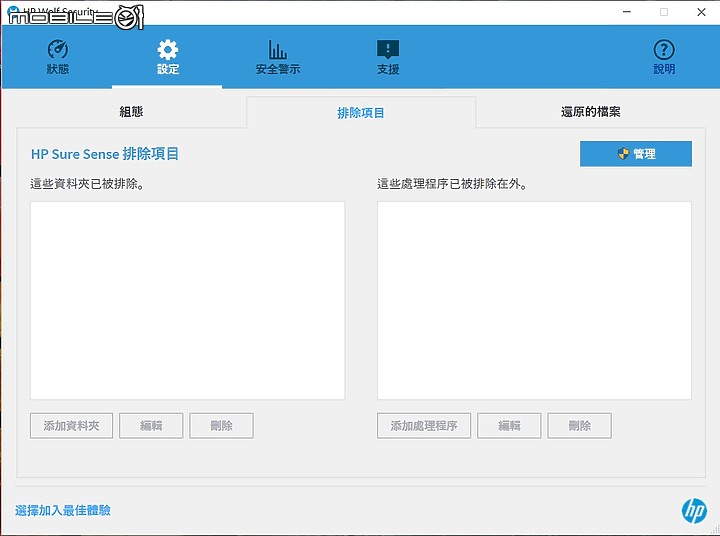This screenshot has width=720, height=536.
Task: Click 編輯 button under excluded folders list
Action: pyautogui.click(x=151, y=426)
